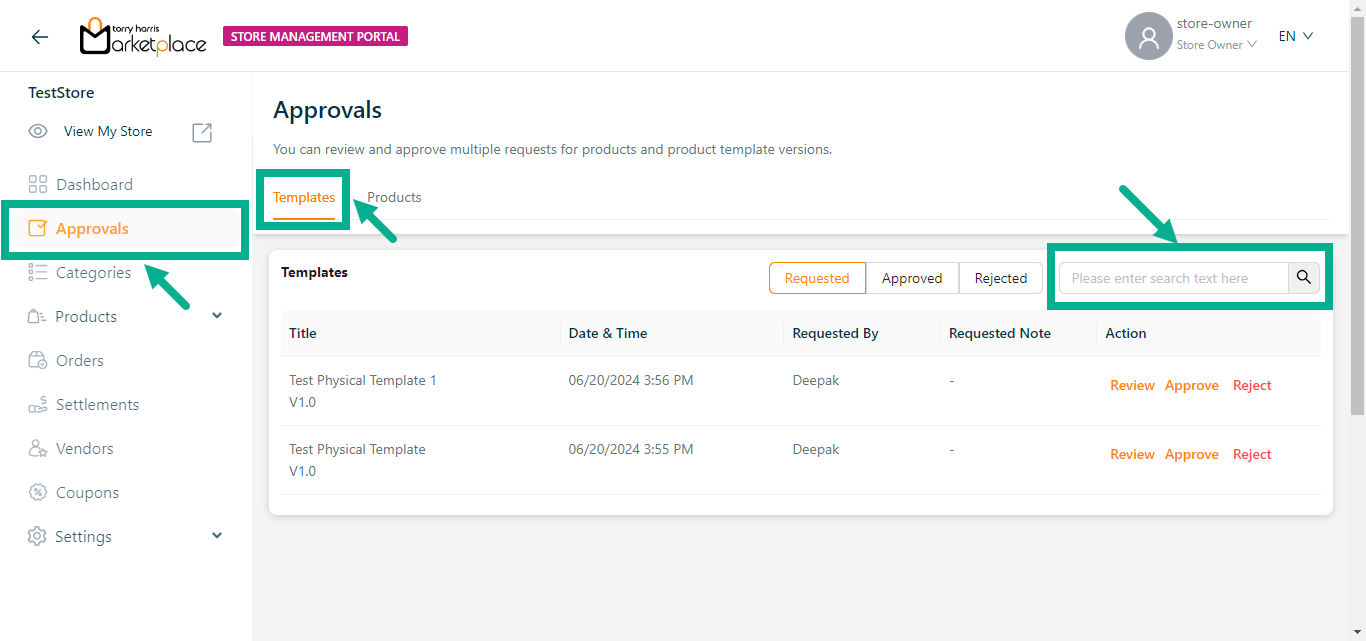Open Categories in the sidebar
This screenshot has width=1366, height=641.
point(93,272)
